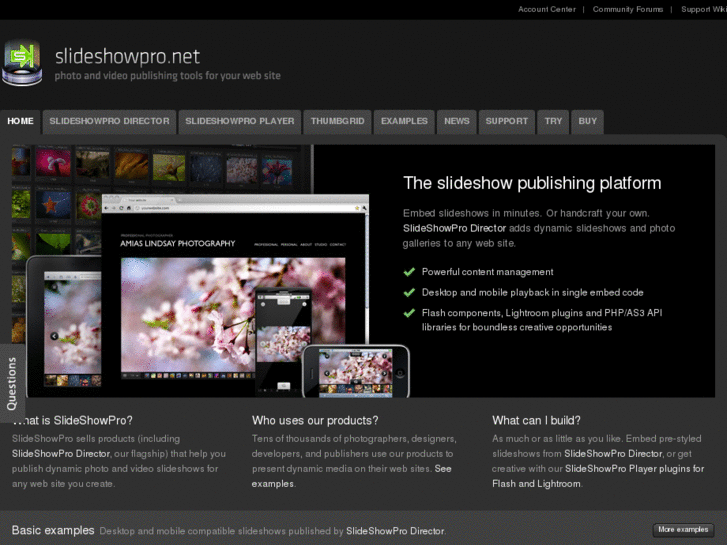Viewport: 727px width, 545px height.
Task: Click the checkmark beside Desktop and mobile playback
Action: 409,292
